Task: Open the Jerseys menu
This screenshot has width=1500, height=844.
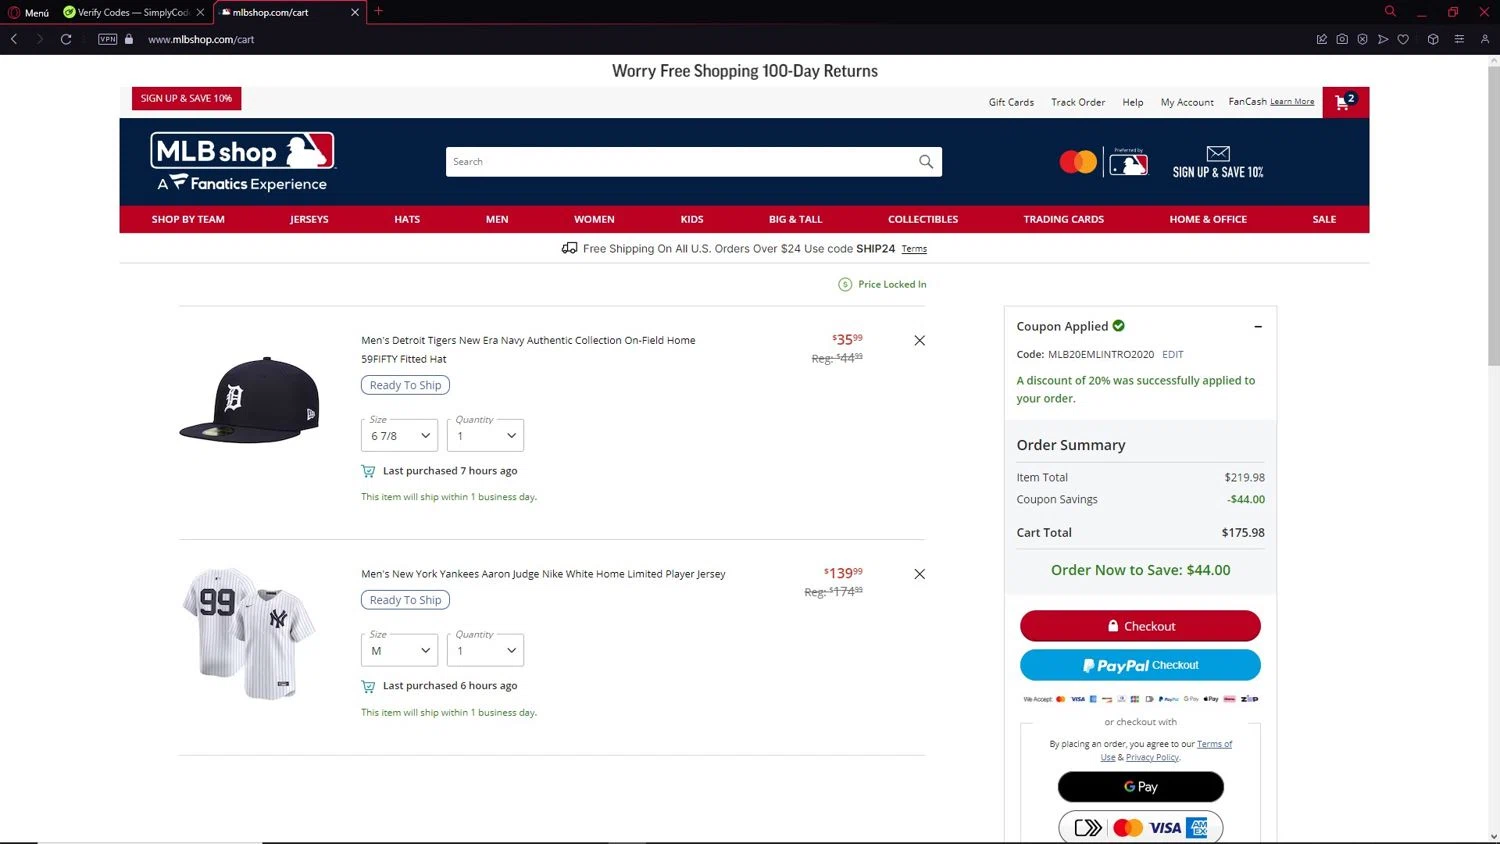Action: [x=309, y=219]
